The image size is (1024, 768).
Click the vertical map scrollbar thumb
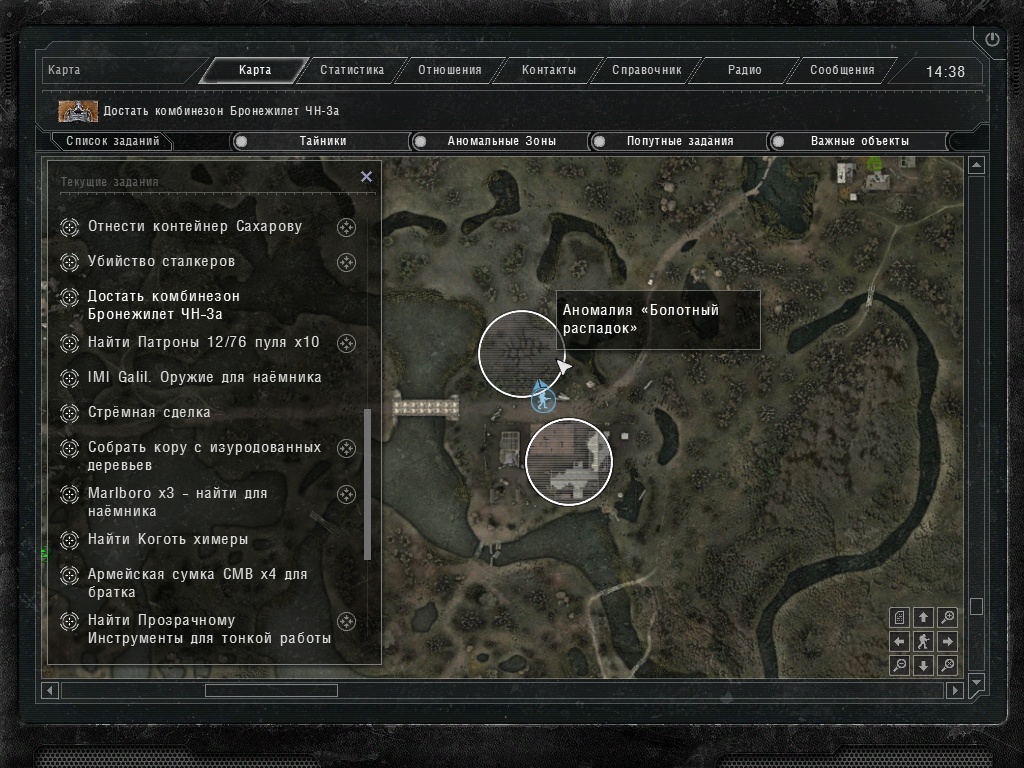[x=976, y=607]
